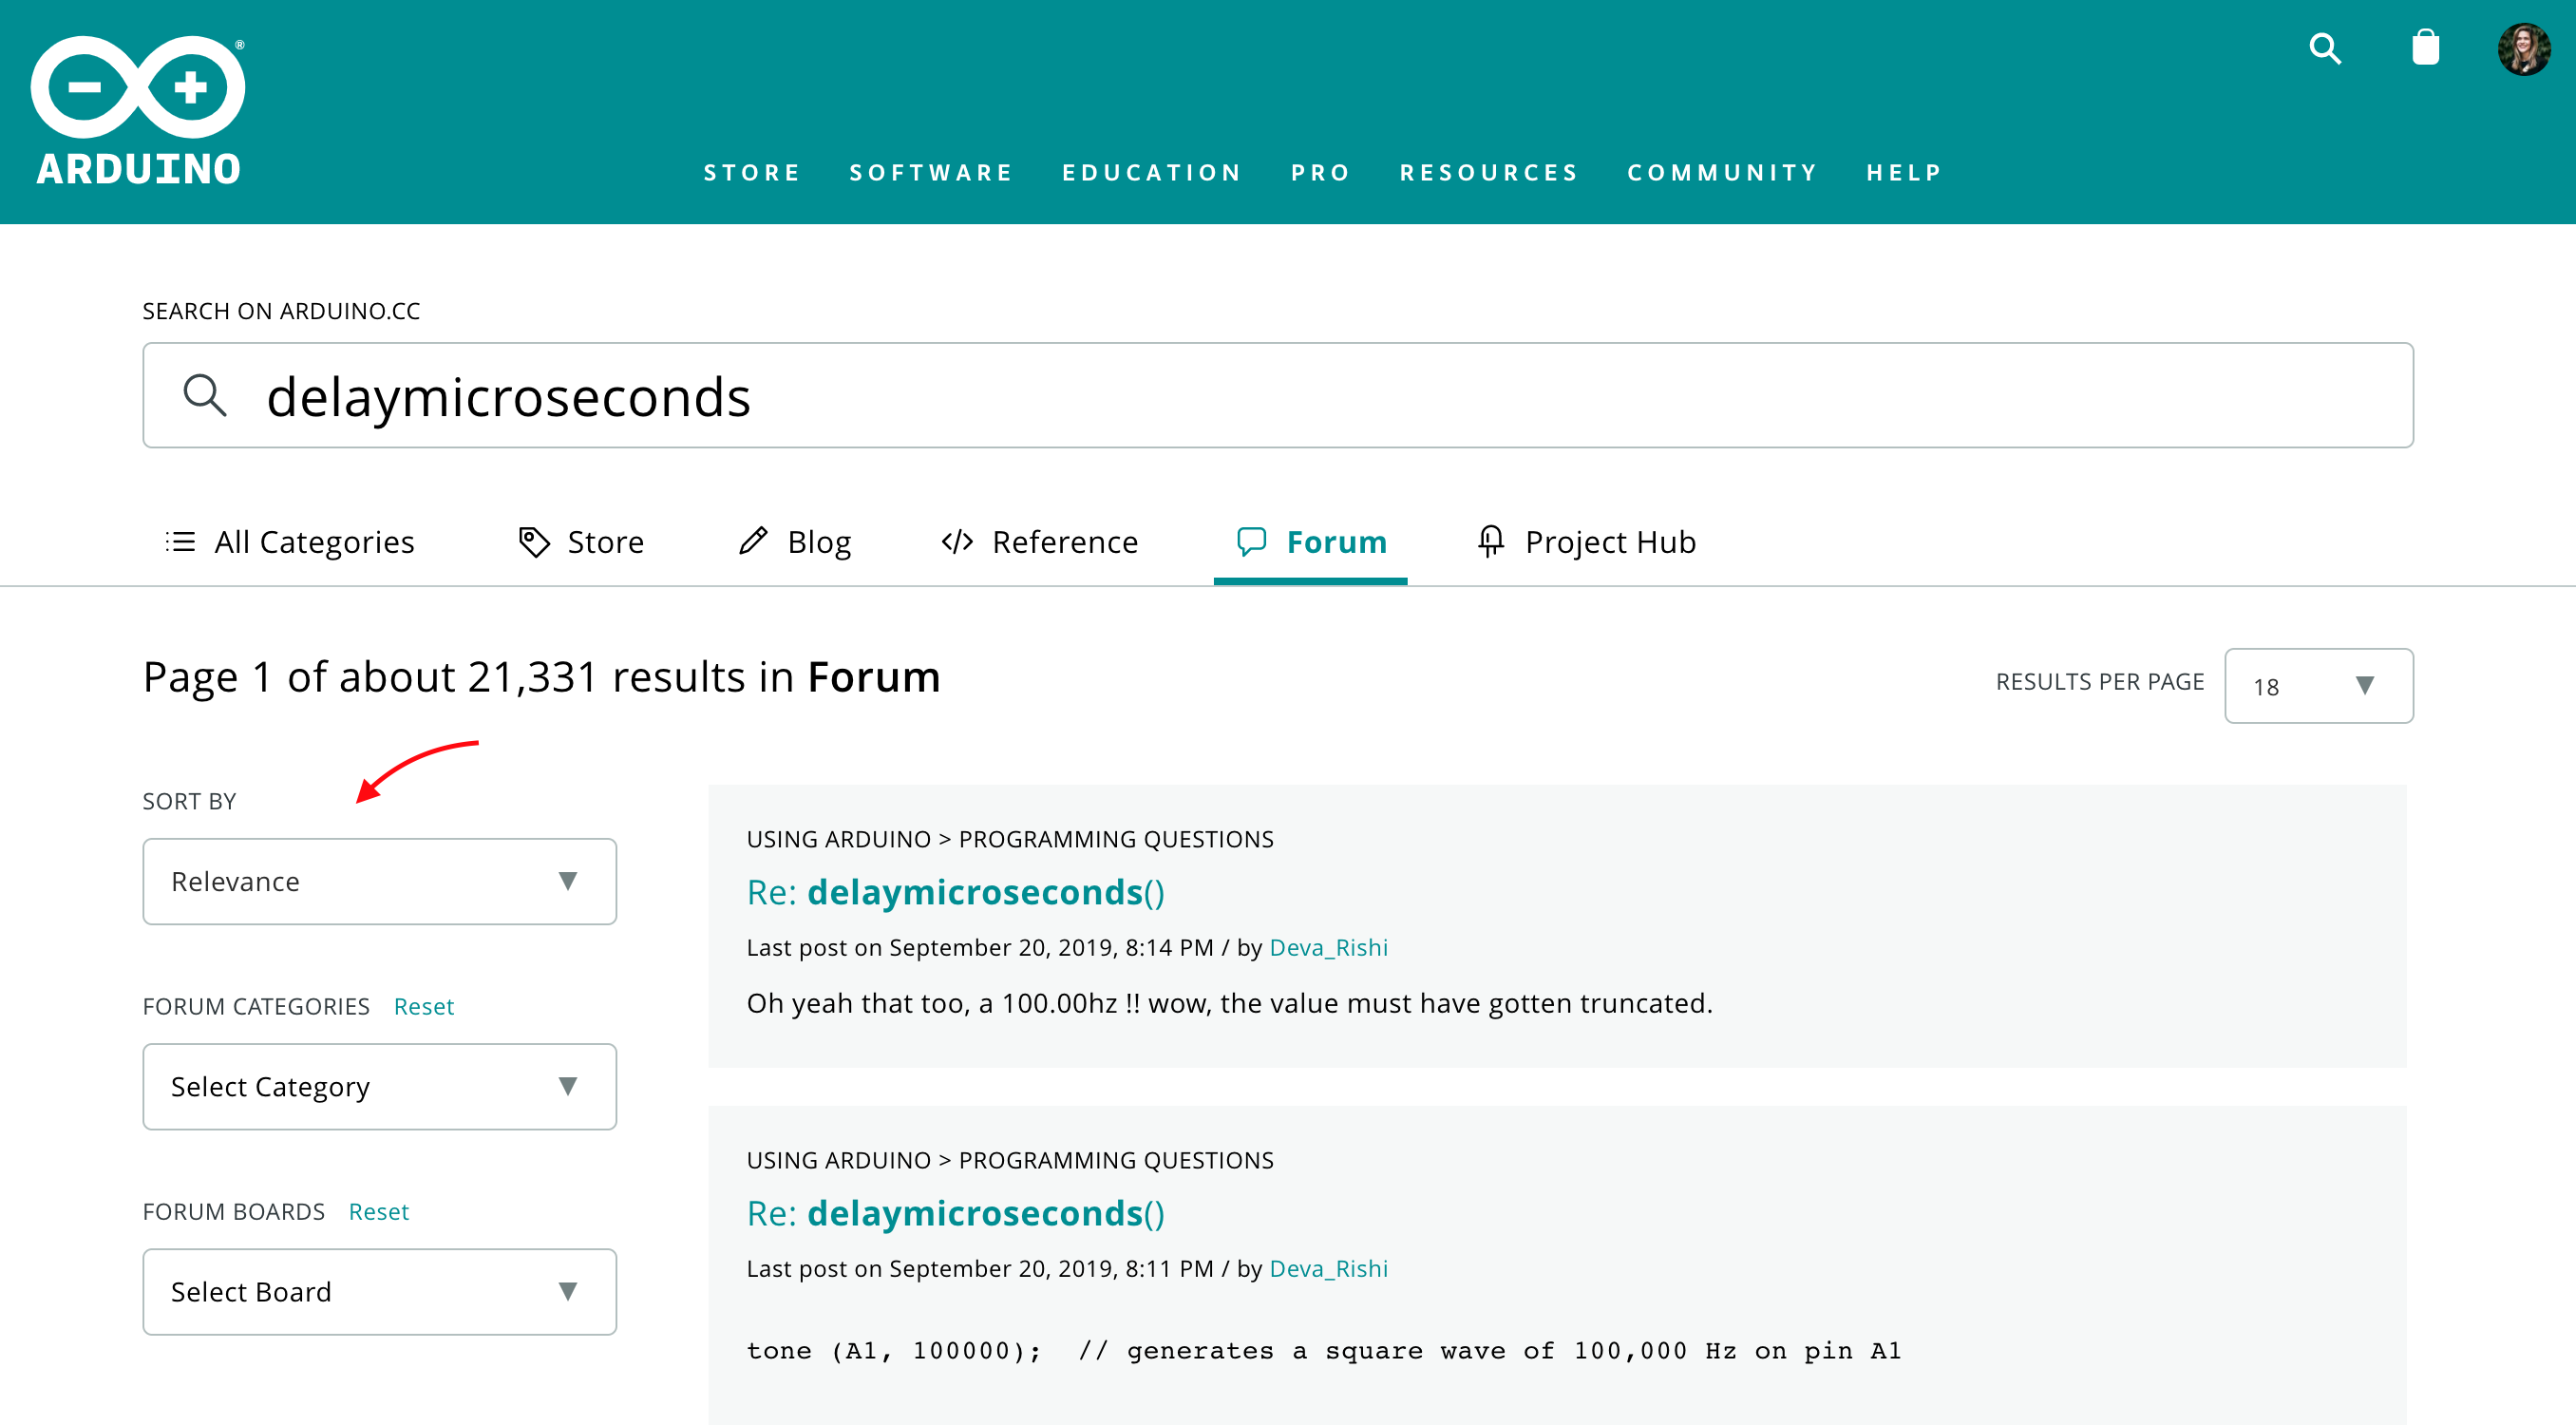Switch to the Store results tab
This screenshot has width=2576, height=1425.
pos(581,541)
